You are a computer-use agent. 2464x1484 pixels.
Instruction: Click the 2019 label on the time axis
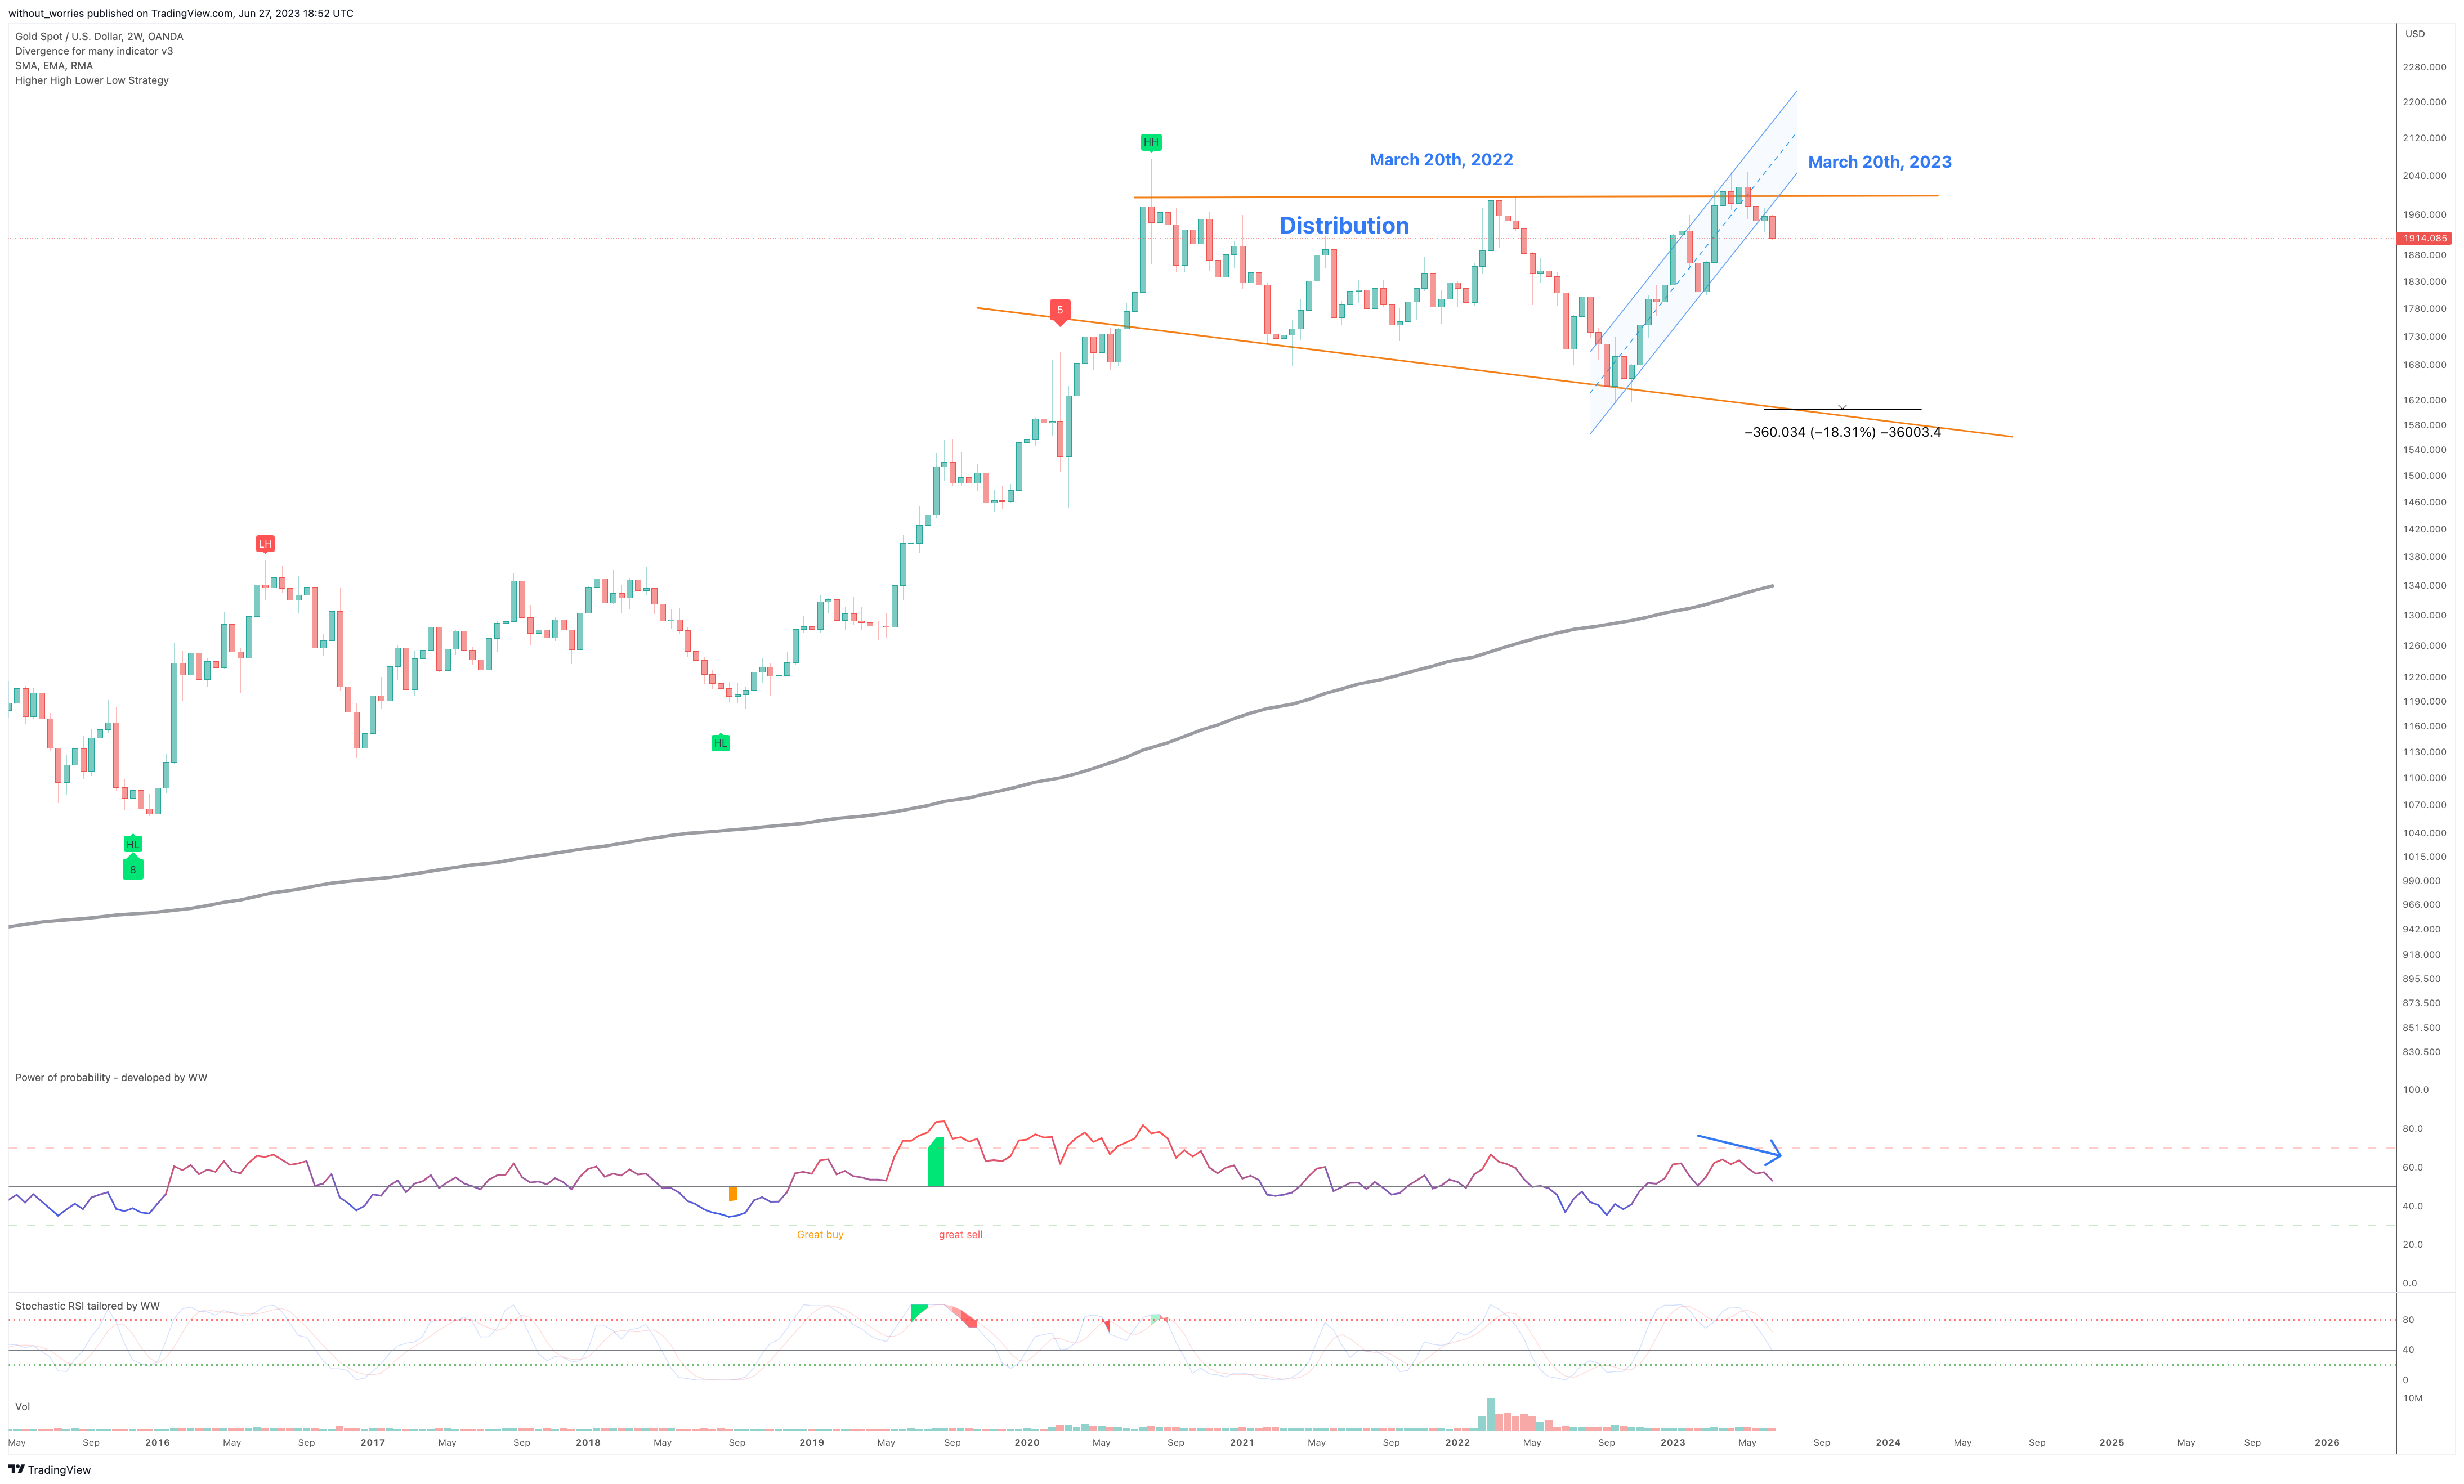(x=812, y=1443)
